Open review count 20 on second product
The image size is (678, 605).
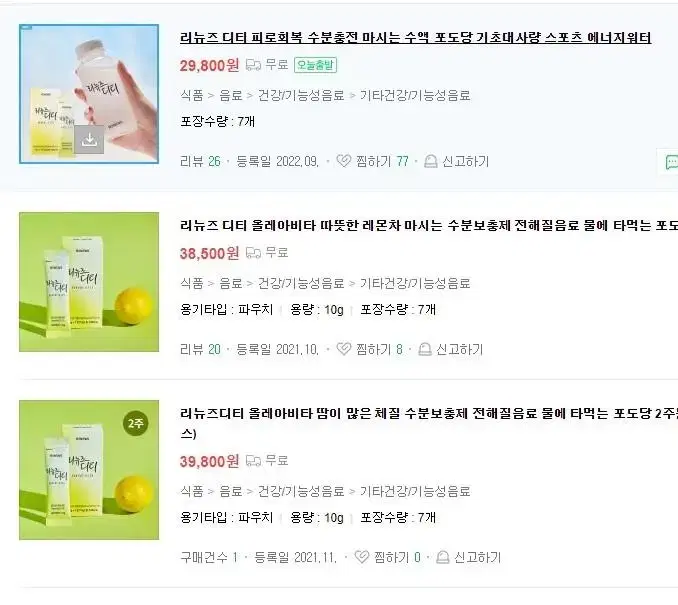click(x=214, y=349)
